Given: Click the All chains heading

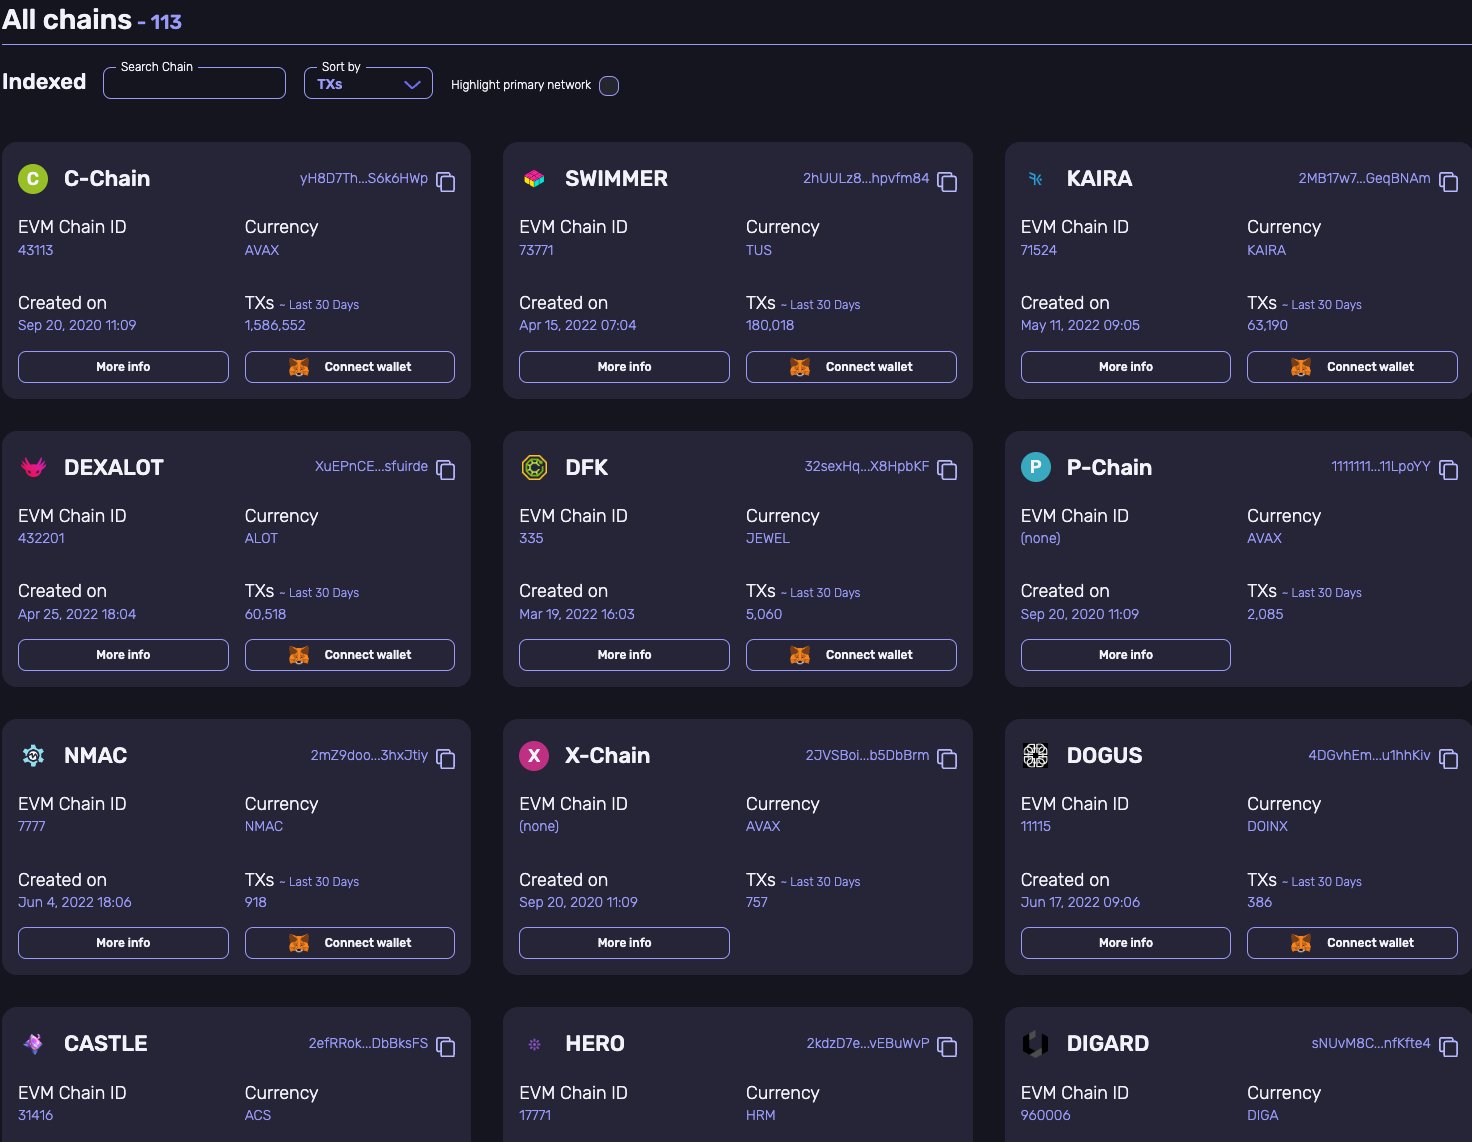Looking at the screenshot, I should pyautogui.click(x=67, y=20).
